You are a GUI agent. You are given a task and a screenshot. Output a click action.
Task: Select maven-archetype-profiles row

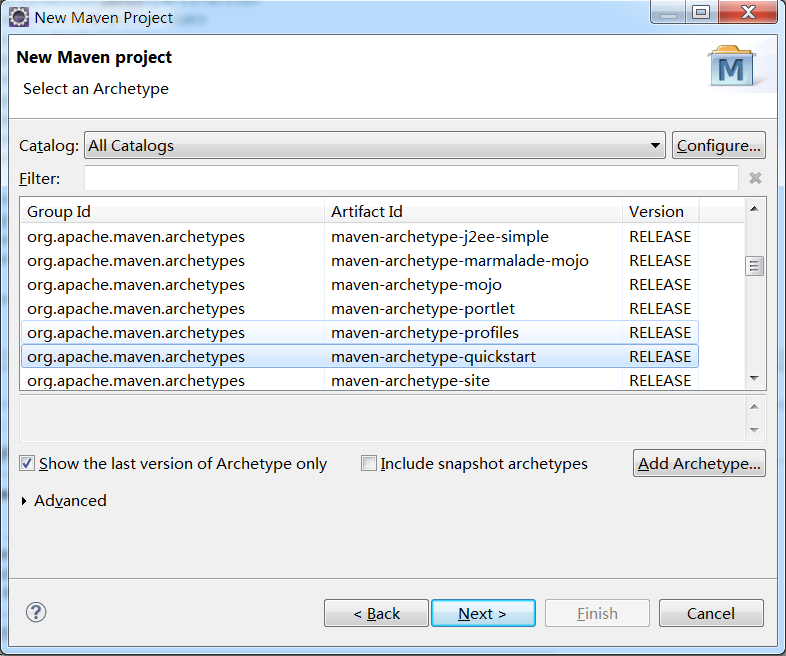coord(359,333)
